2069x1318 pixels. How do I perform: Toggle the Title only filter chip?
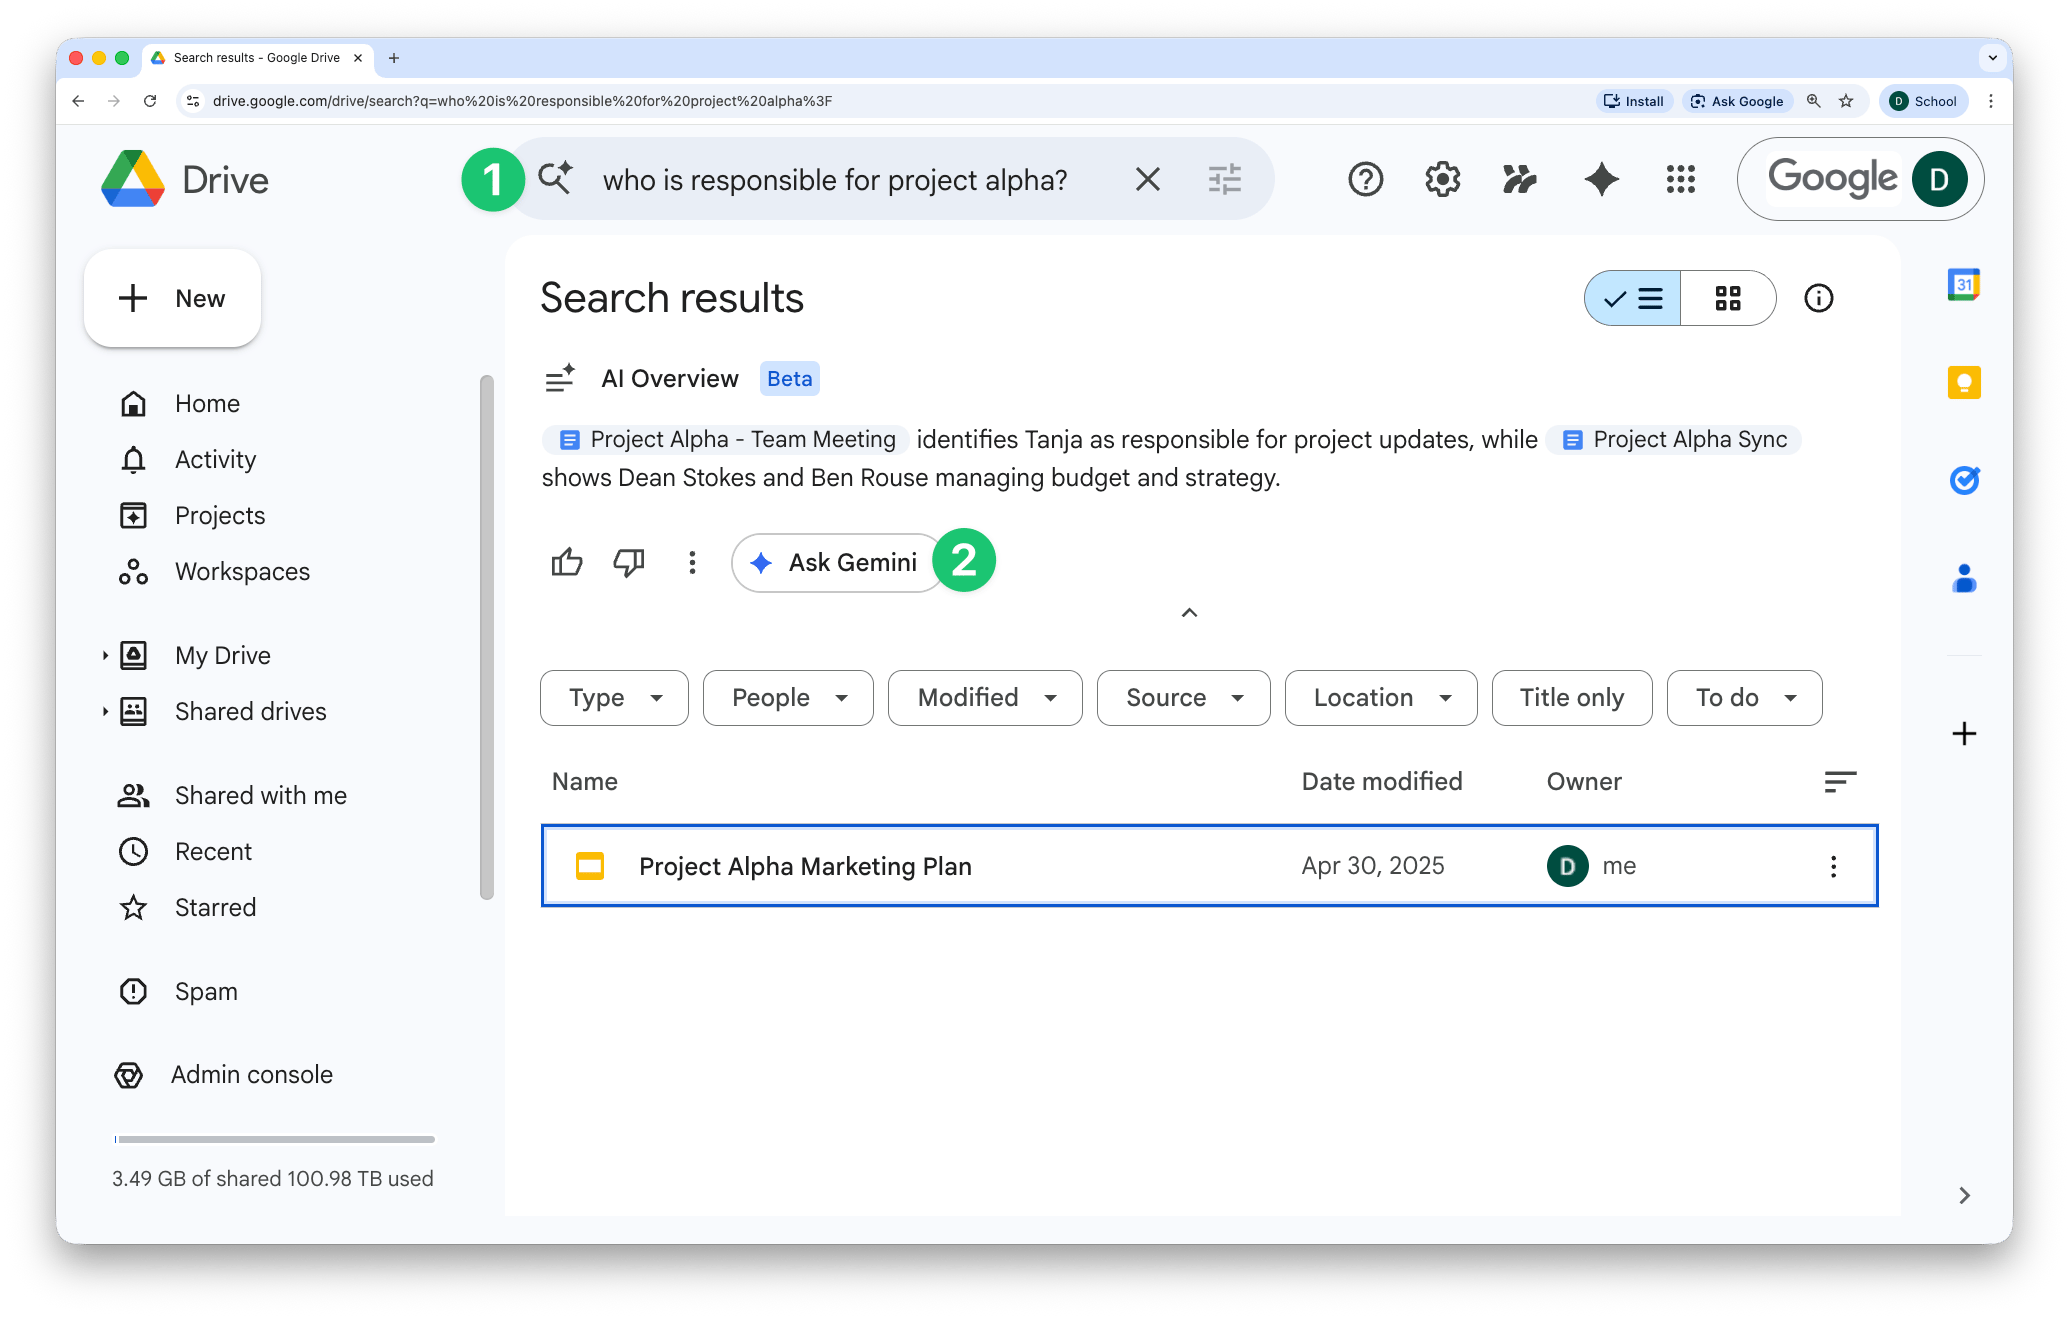click(x=1571, y=698)
